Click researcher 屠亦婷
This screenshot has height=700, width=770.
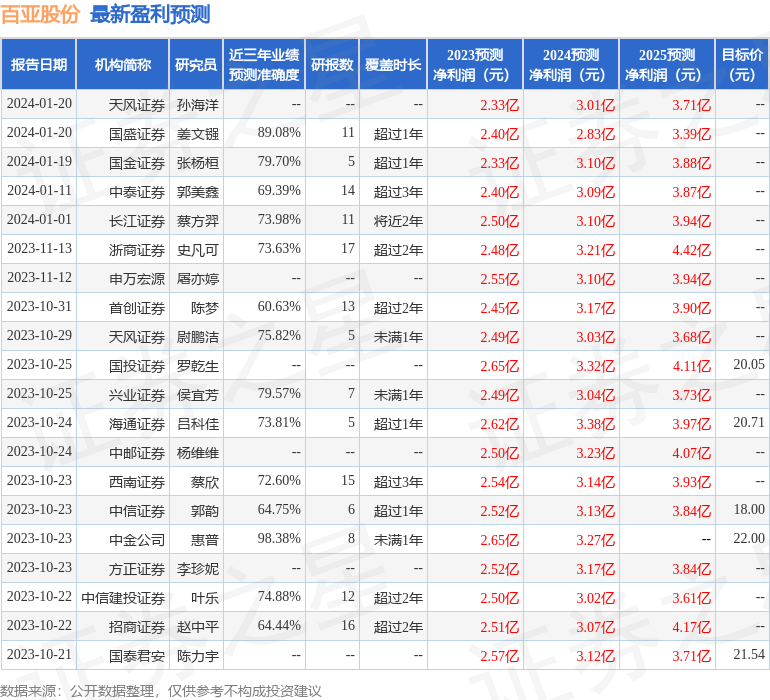coord(198,279)
